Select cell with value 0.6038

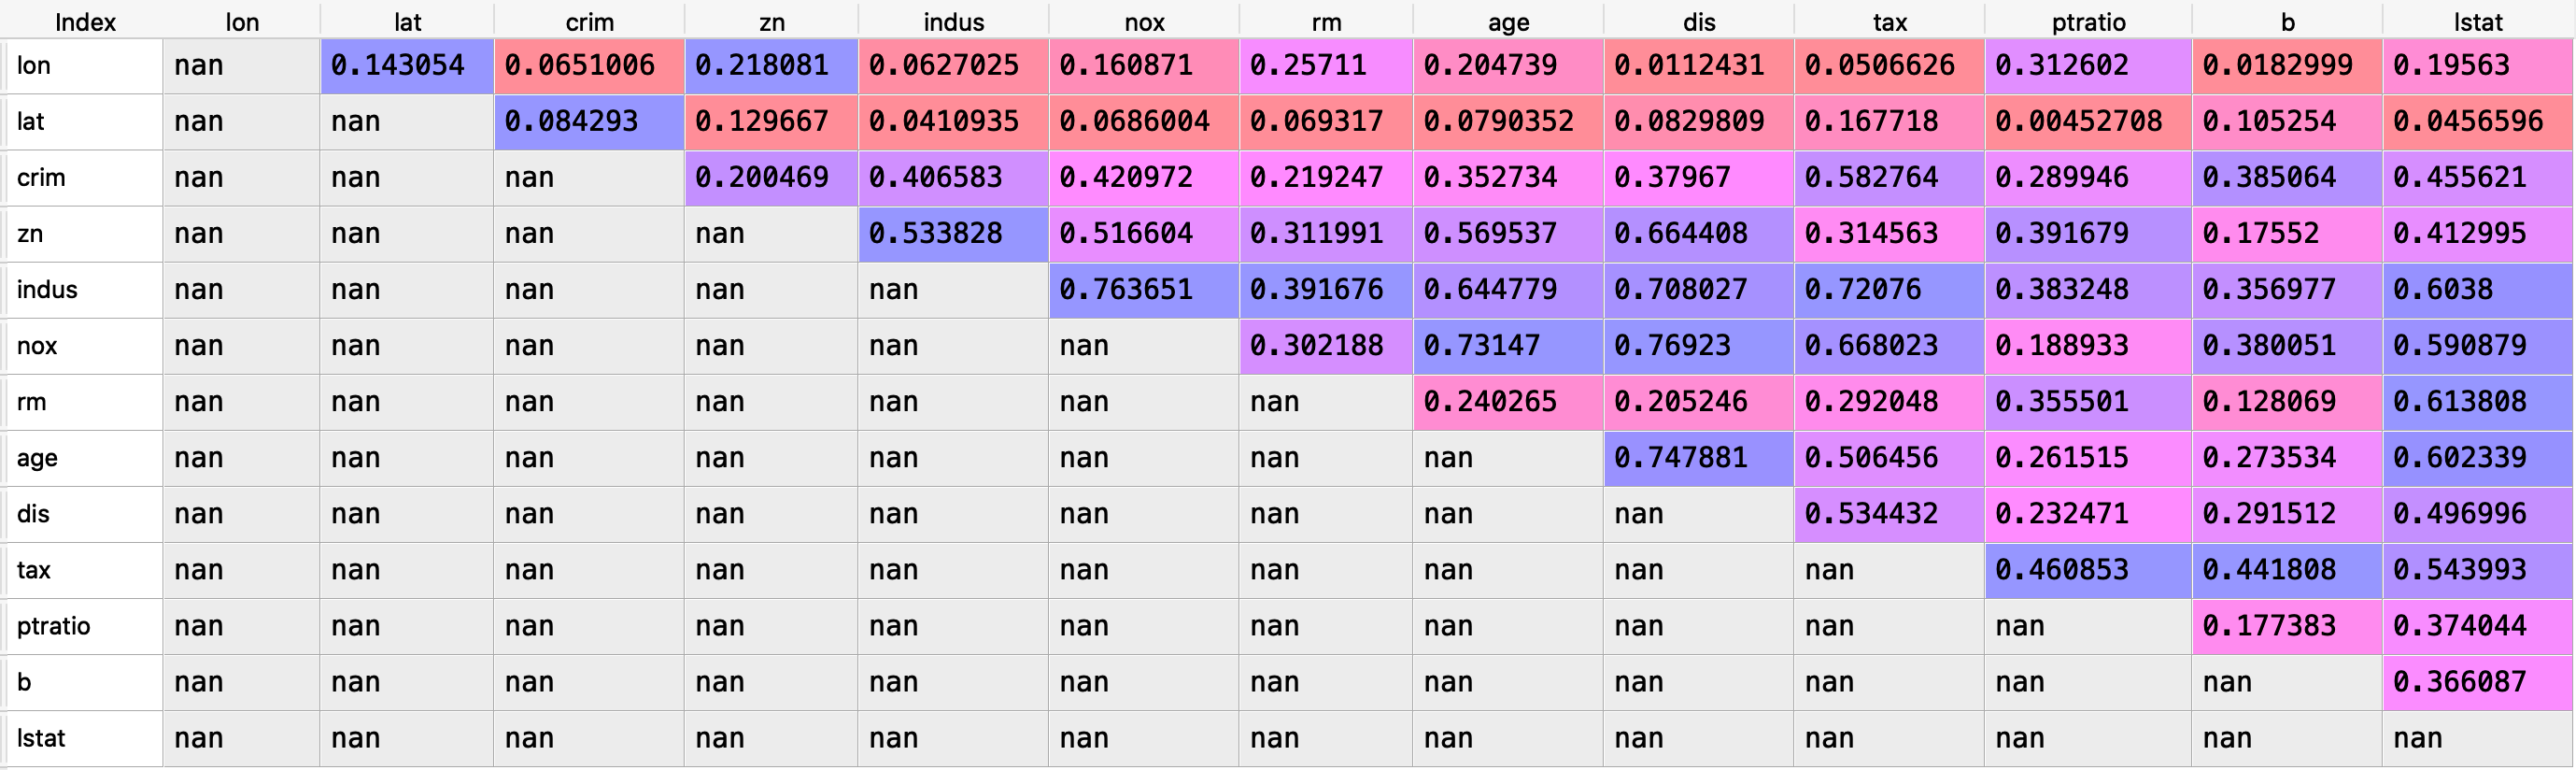2478,290
